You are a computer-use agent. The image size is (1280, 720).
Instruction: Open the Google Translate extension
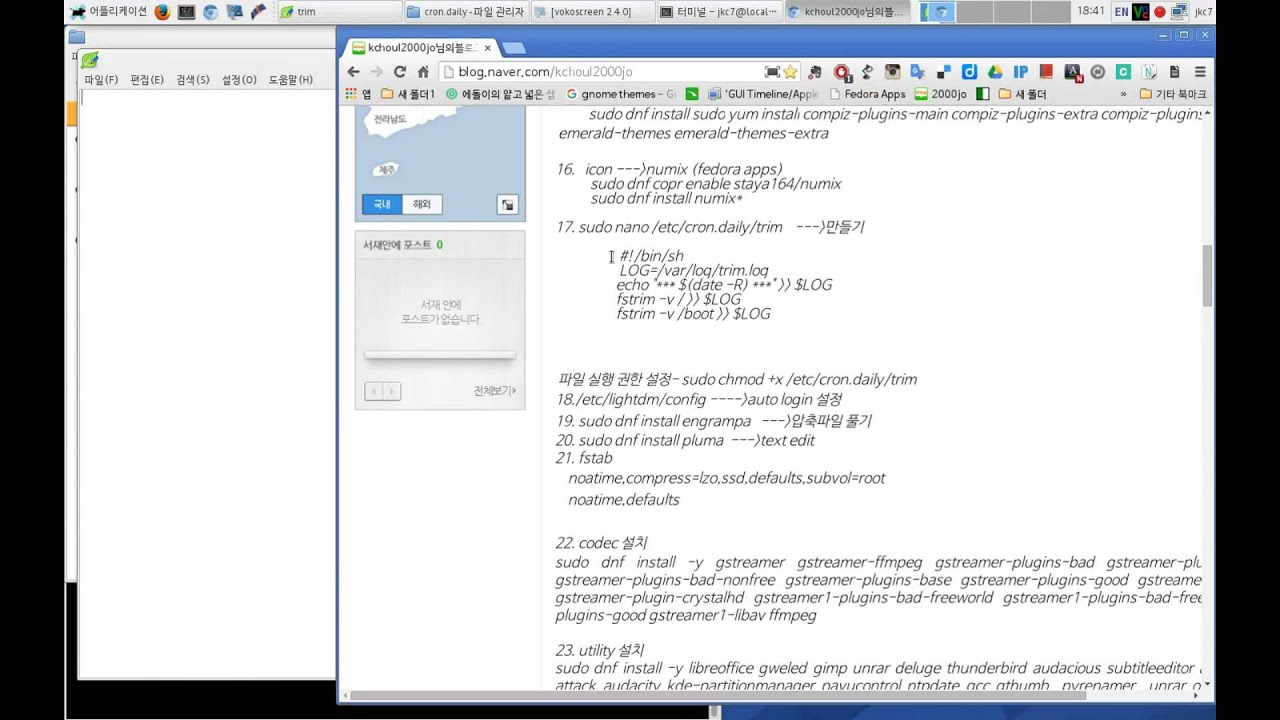pyautogui.click(x=918, y=72)
